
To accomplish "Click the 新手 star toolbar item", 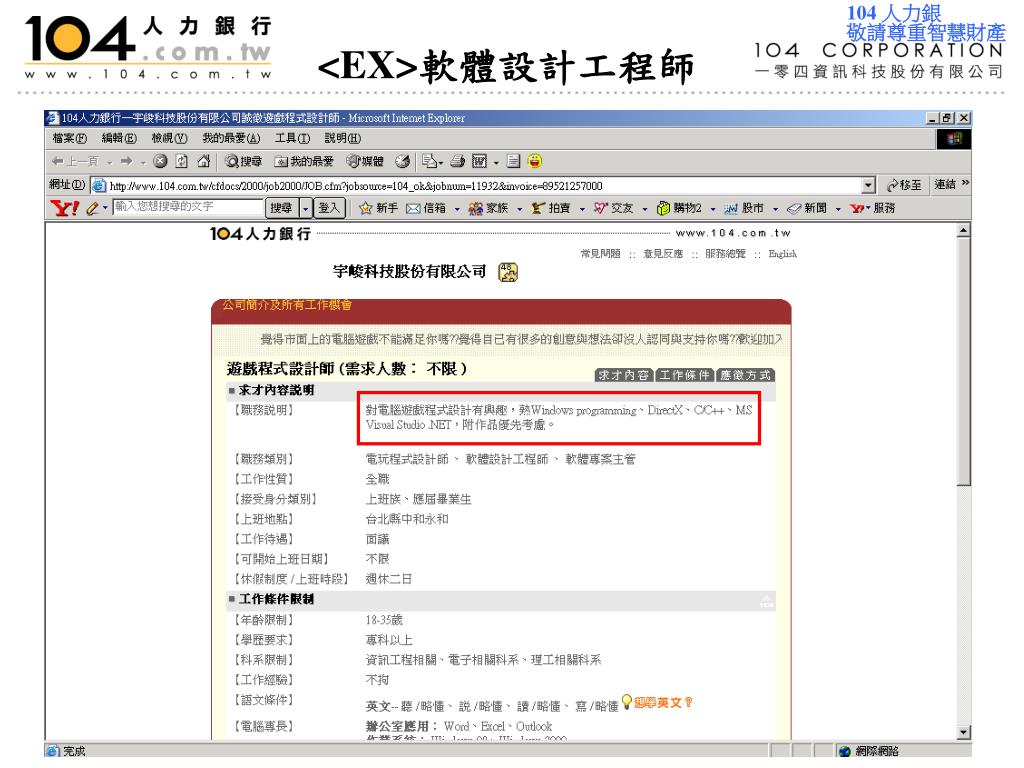I will [378, 208].
